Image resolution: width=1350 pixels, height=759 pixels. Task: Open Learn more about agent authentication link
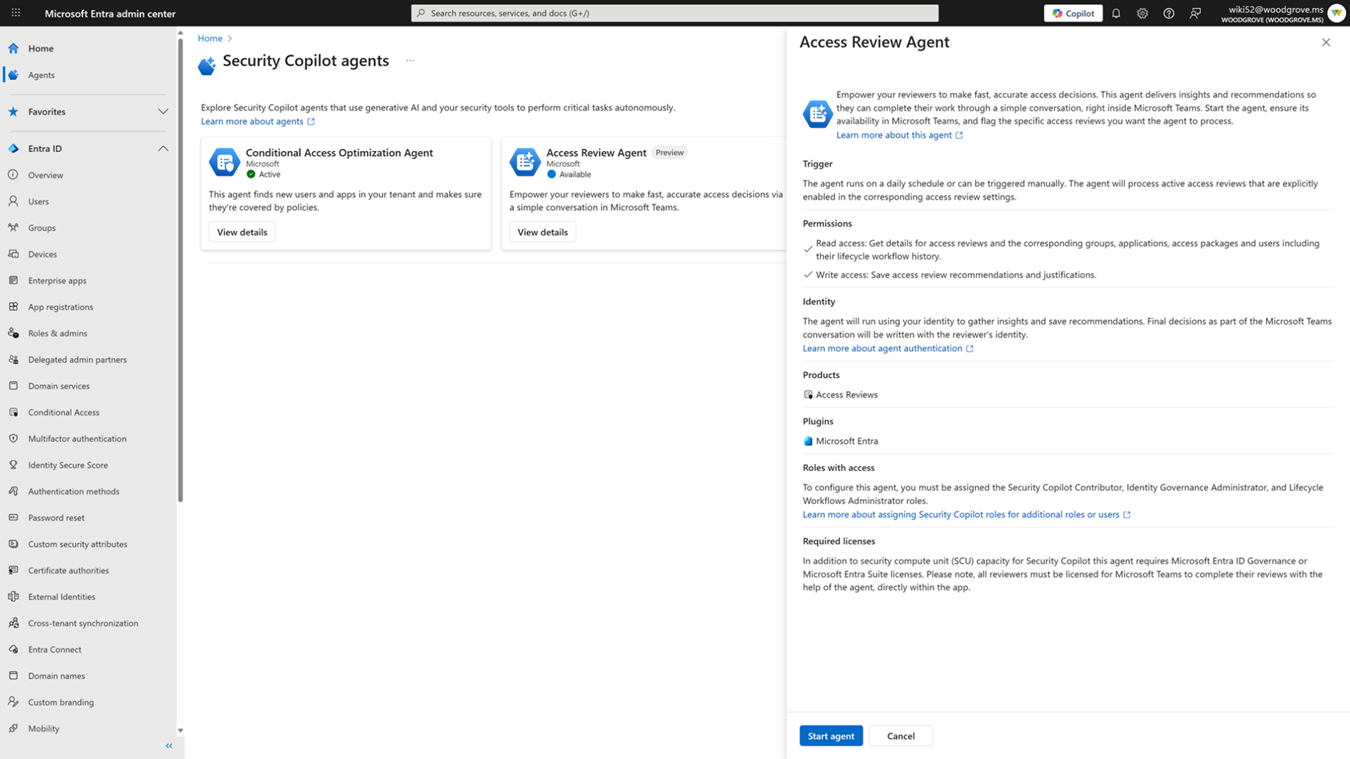coord(882,348)
